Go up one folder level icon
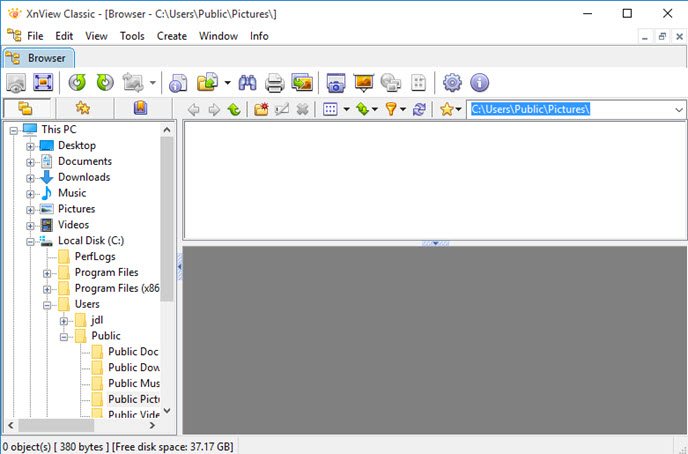This screenshot has height=454, width=688. pyautogui.click(x=234, y=109)
